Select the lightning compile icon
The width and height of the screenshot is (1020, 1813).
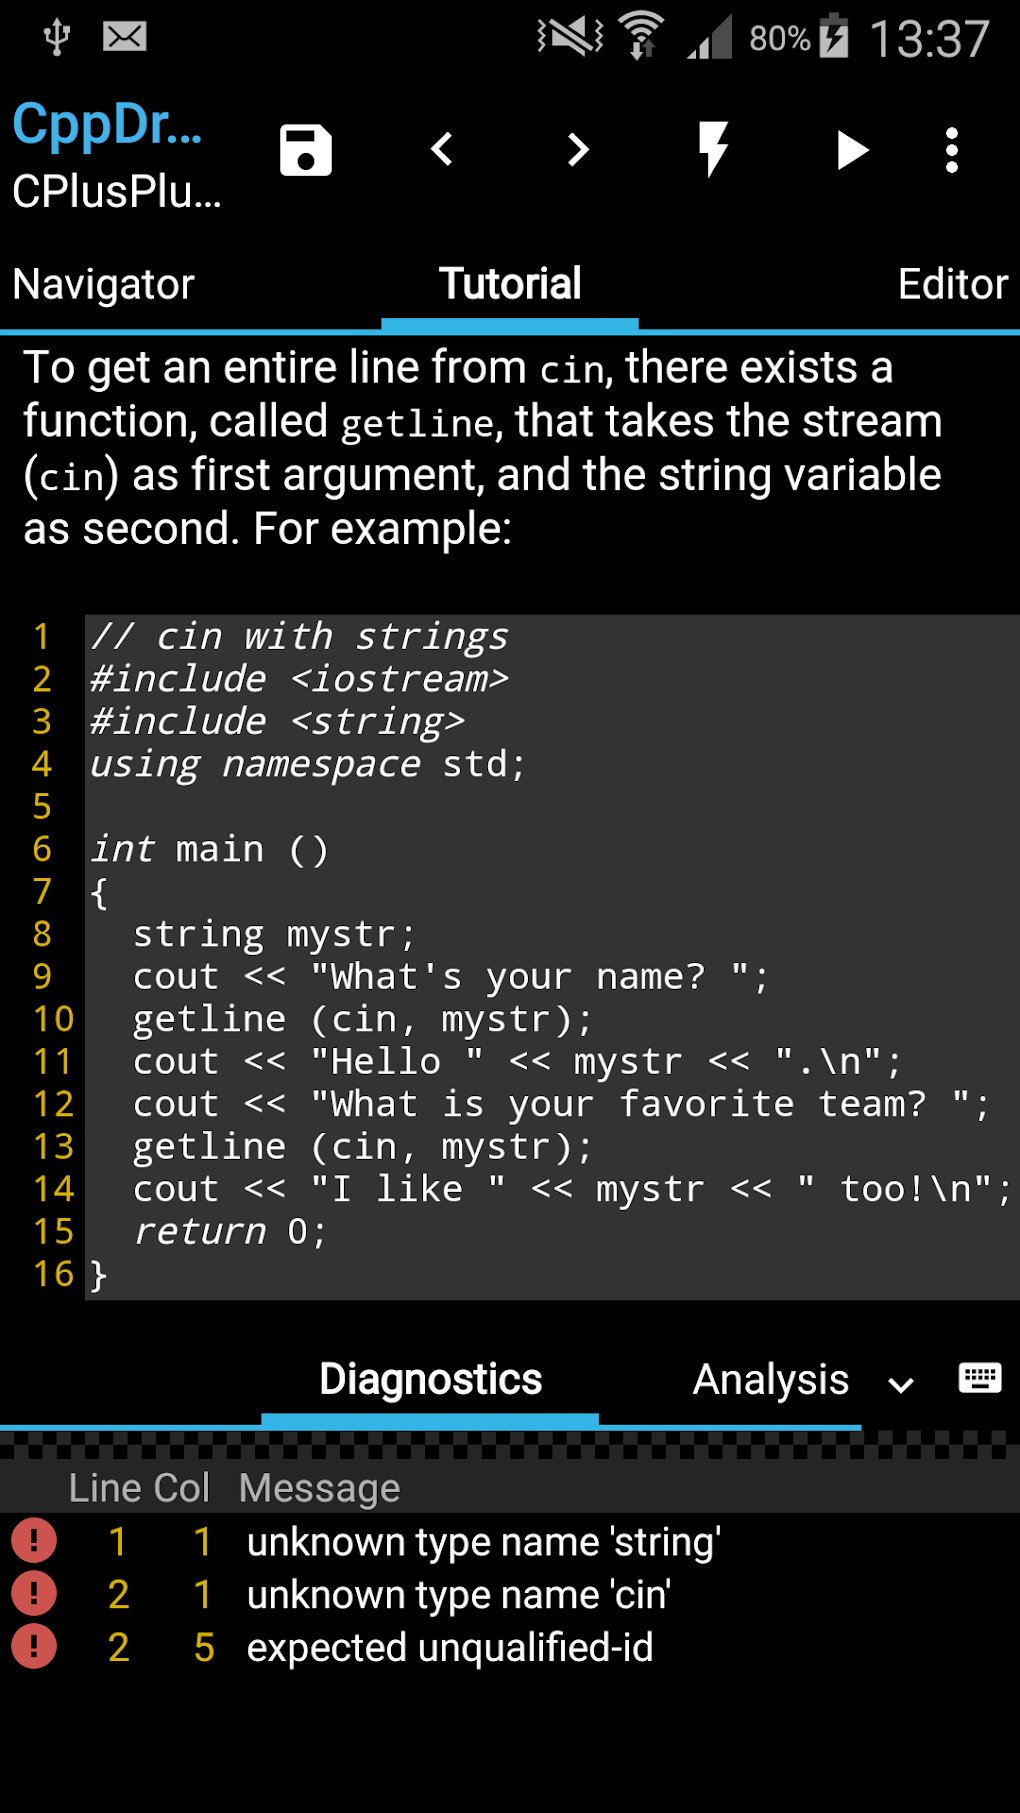(712, 149)
